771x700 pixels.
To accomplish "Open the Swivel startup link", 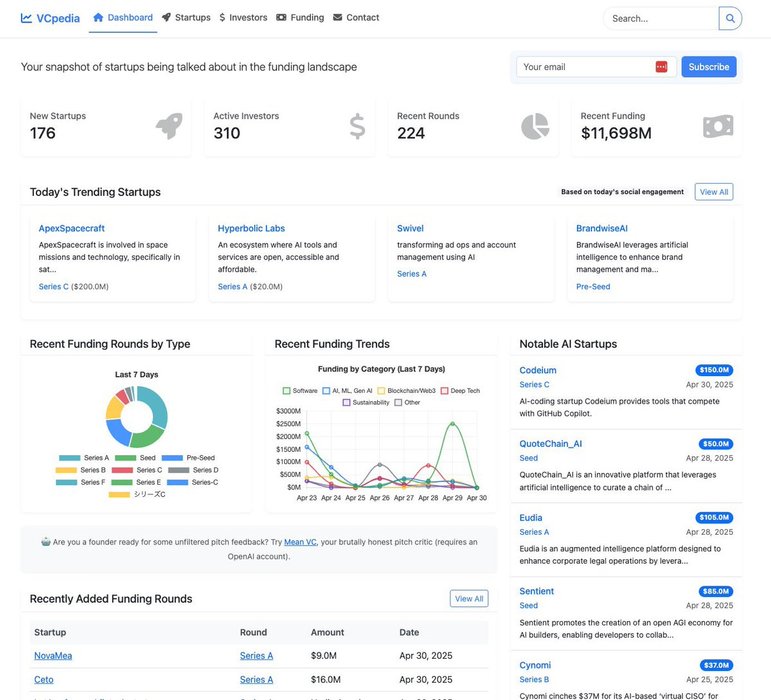I will (410, 228).
